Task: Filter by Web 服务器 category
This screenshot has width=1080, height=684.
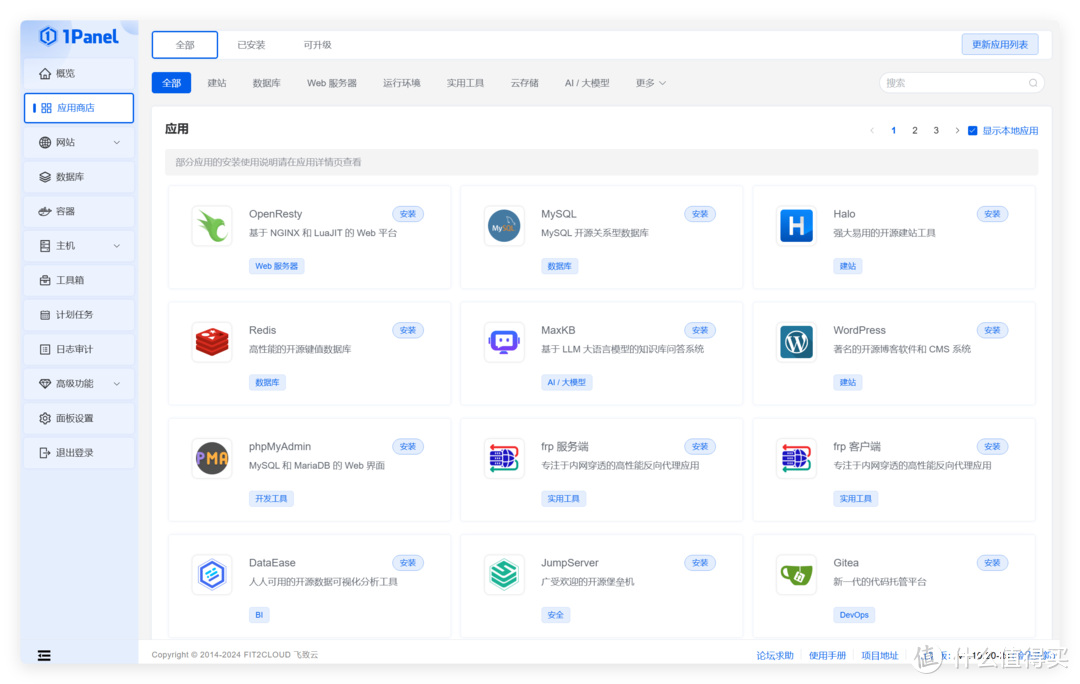Action: click(332, 83)
